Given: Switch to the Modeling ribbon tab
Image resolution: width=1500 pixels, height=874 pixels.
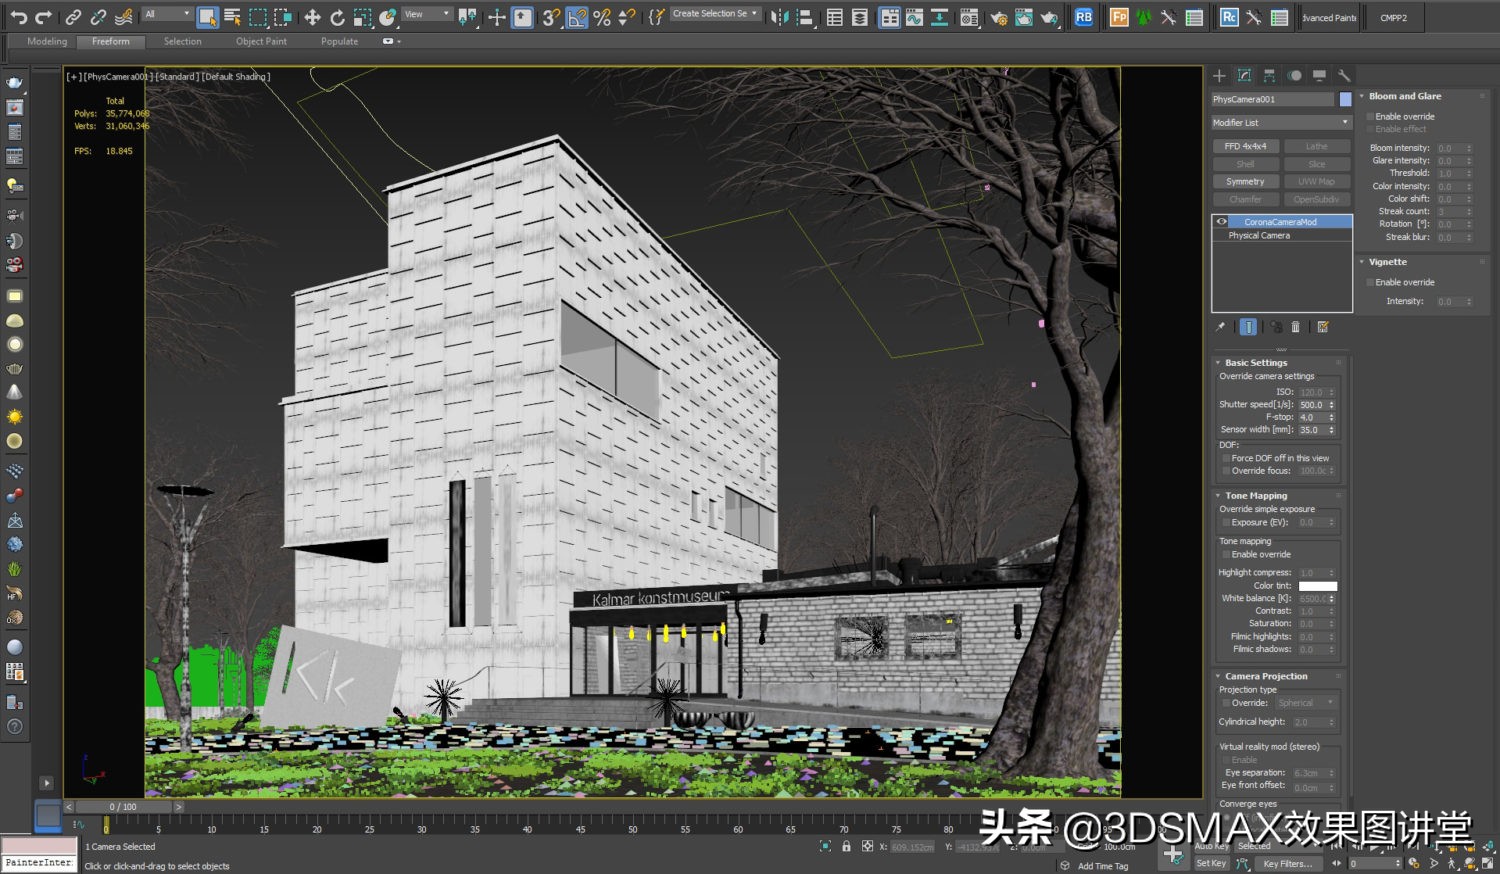Looking at the screenshot, I should pos(47,42).
